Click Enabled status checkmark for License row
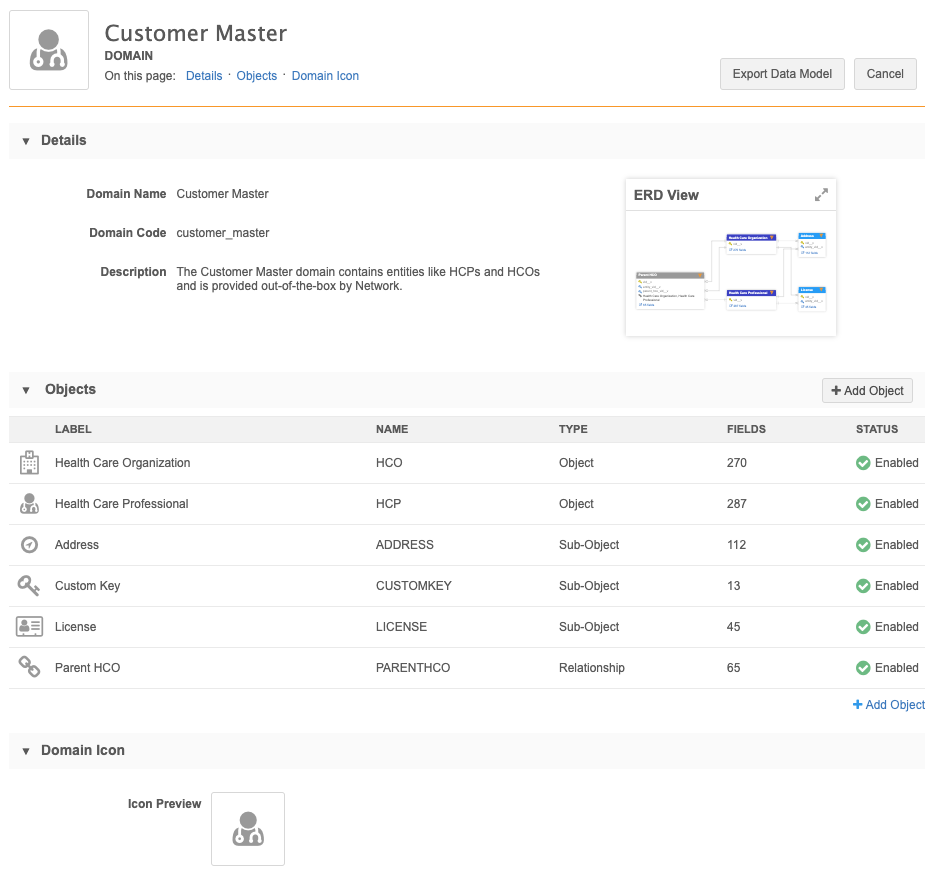 click(x=863, y=627)
